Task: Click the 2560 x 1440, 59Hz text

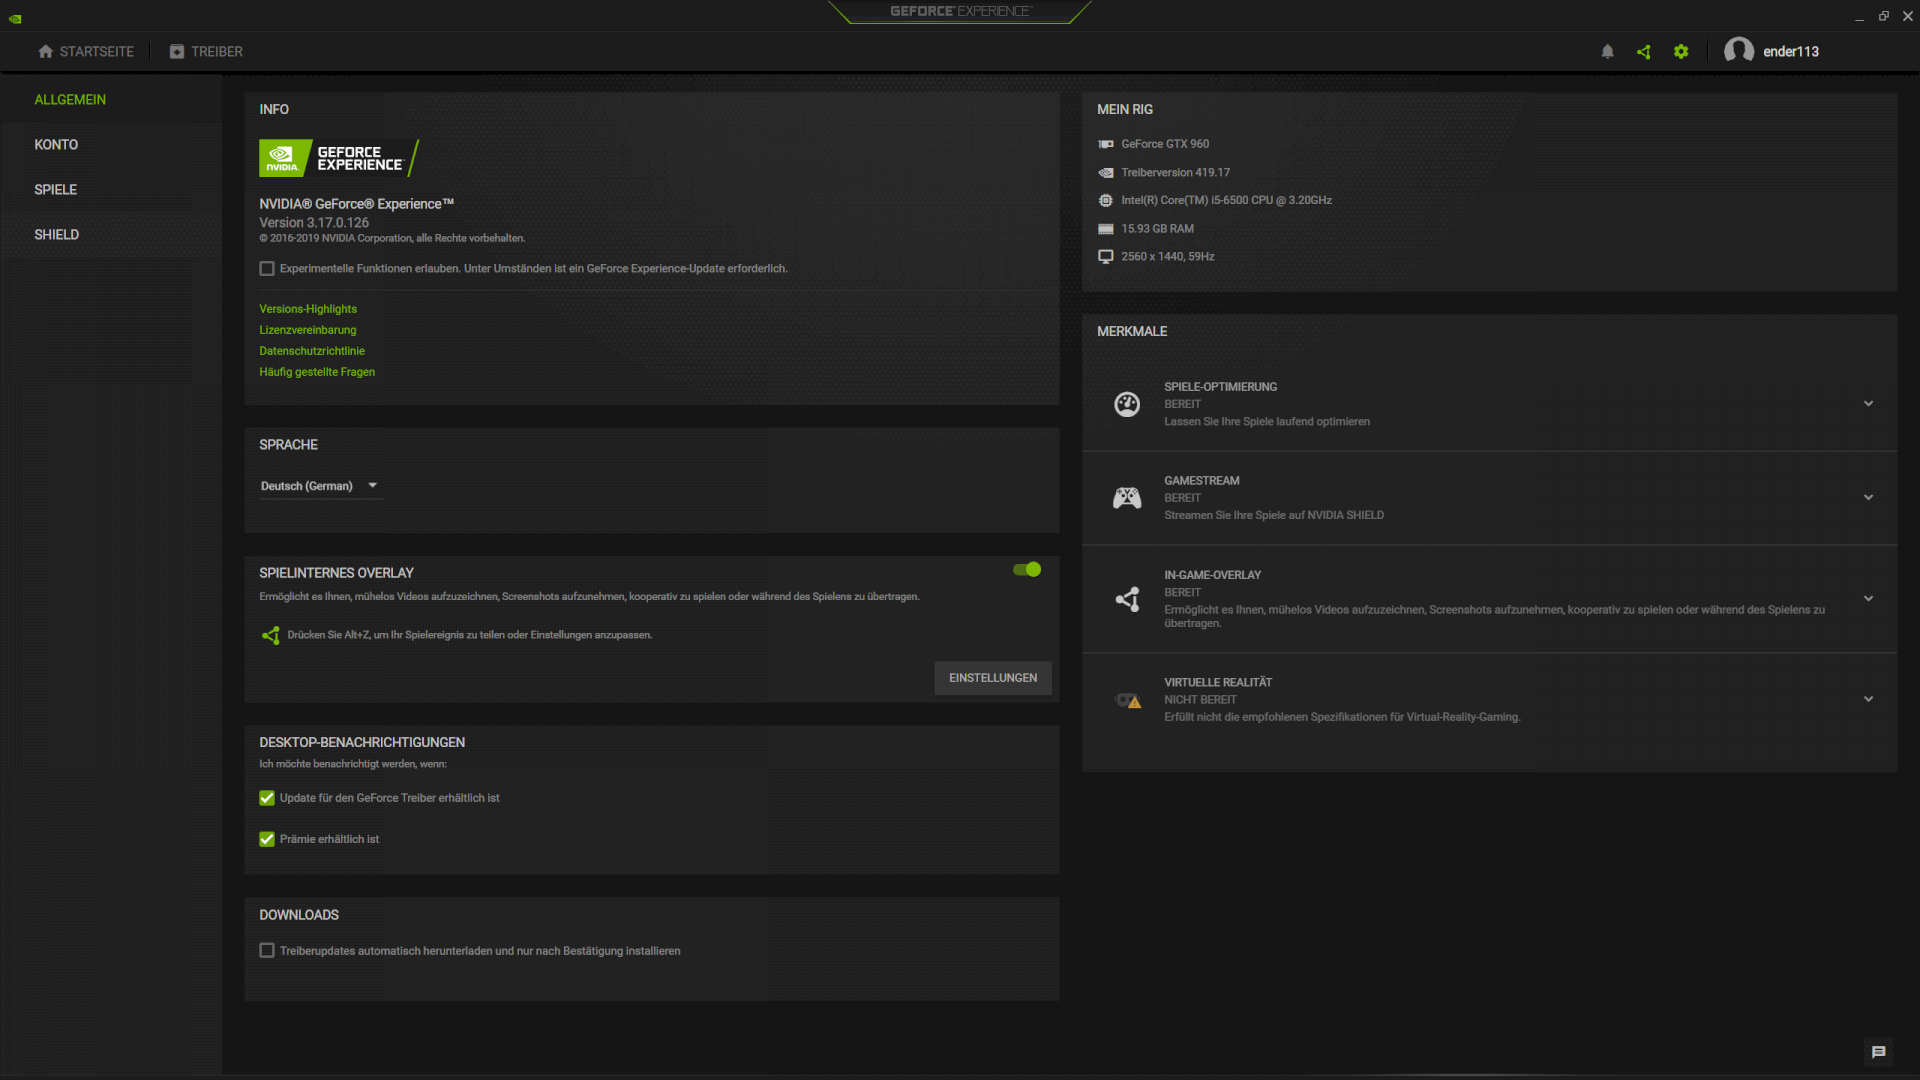Action: (x=1168, y=257)
